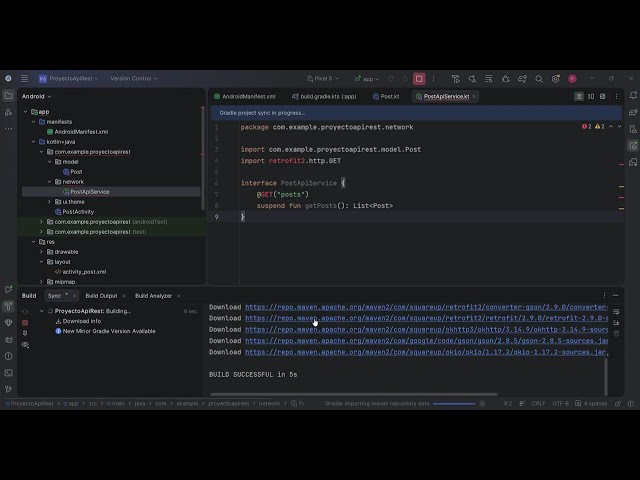640x480 pixels.
Task: Toggle scroll to end in build output
Action: (616, 323)
